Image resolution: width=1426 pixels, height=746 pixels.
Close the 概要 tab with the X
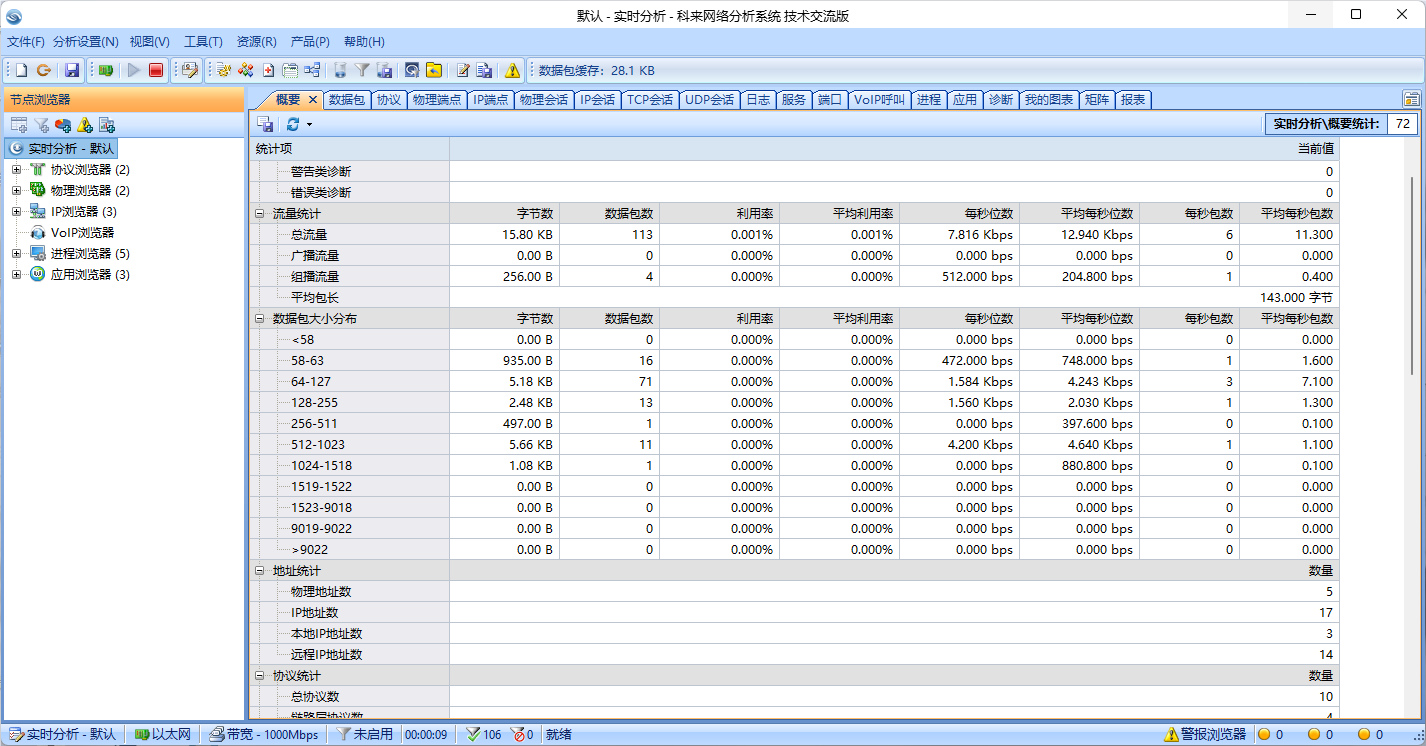tap(312, 100)
